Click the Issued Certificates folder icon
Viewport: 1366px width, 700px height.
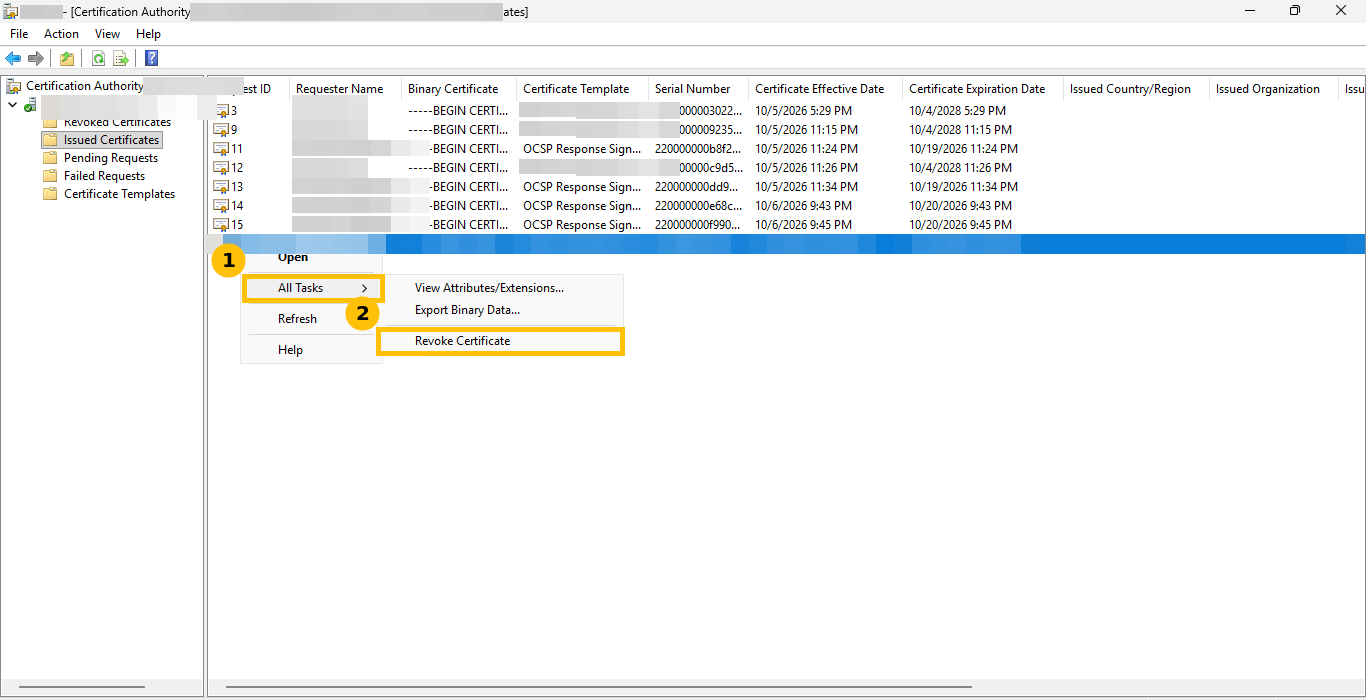[x=50, y=140]
